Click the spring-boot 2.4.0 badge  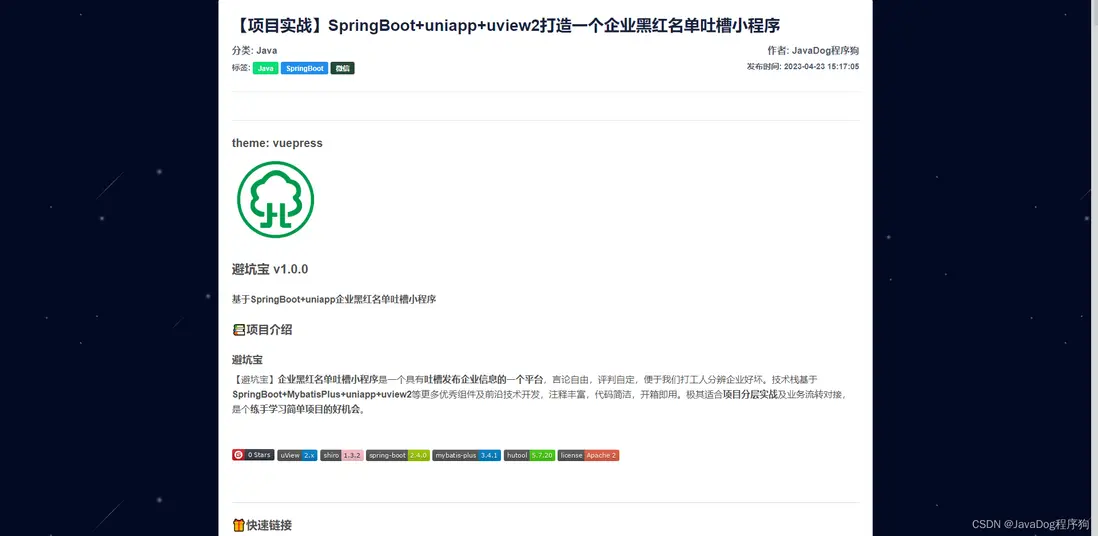[x=398, y=455]
